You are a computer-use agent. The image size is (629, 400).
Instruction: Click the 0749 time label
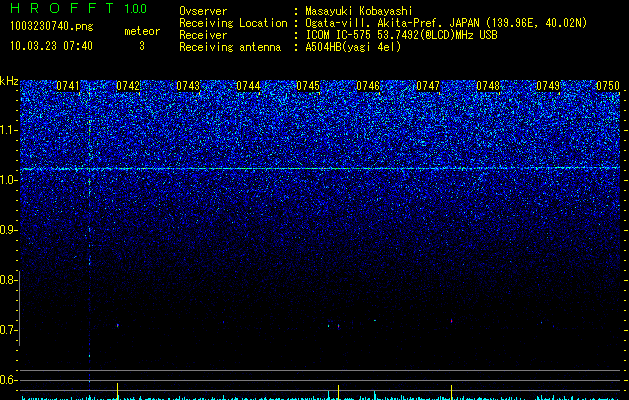(x=548, y=86)
